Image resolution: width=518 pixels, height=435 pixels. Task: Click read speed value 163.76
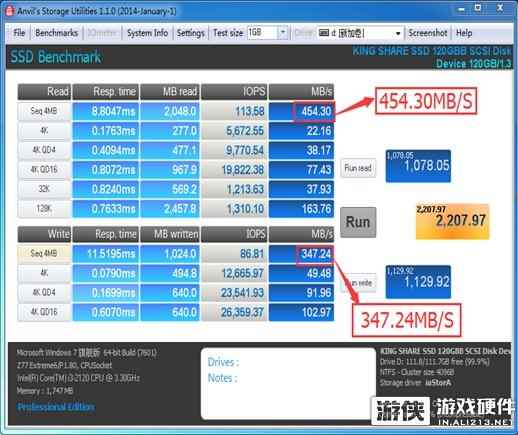(301, 209)
